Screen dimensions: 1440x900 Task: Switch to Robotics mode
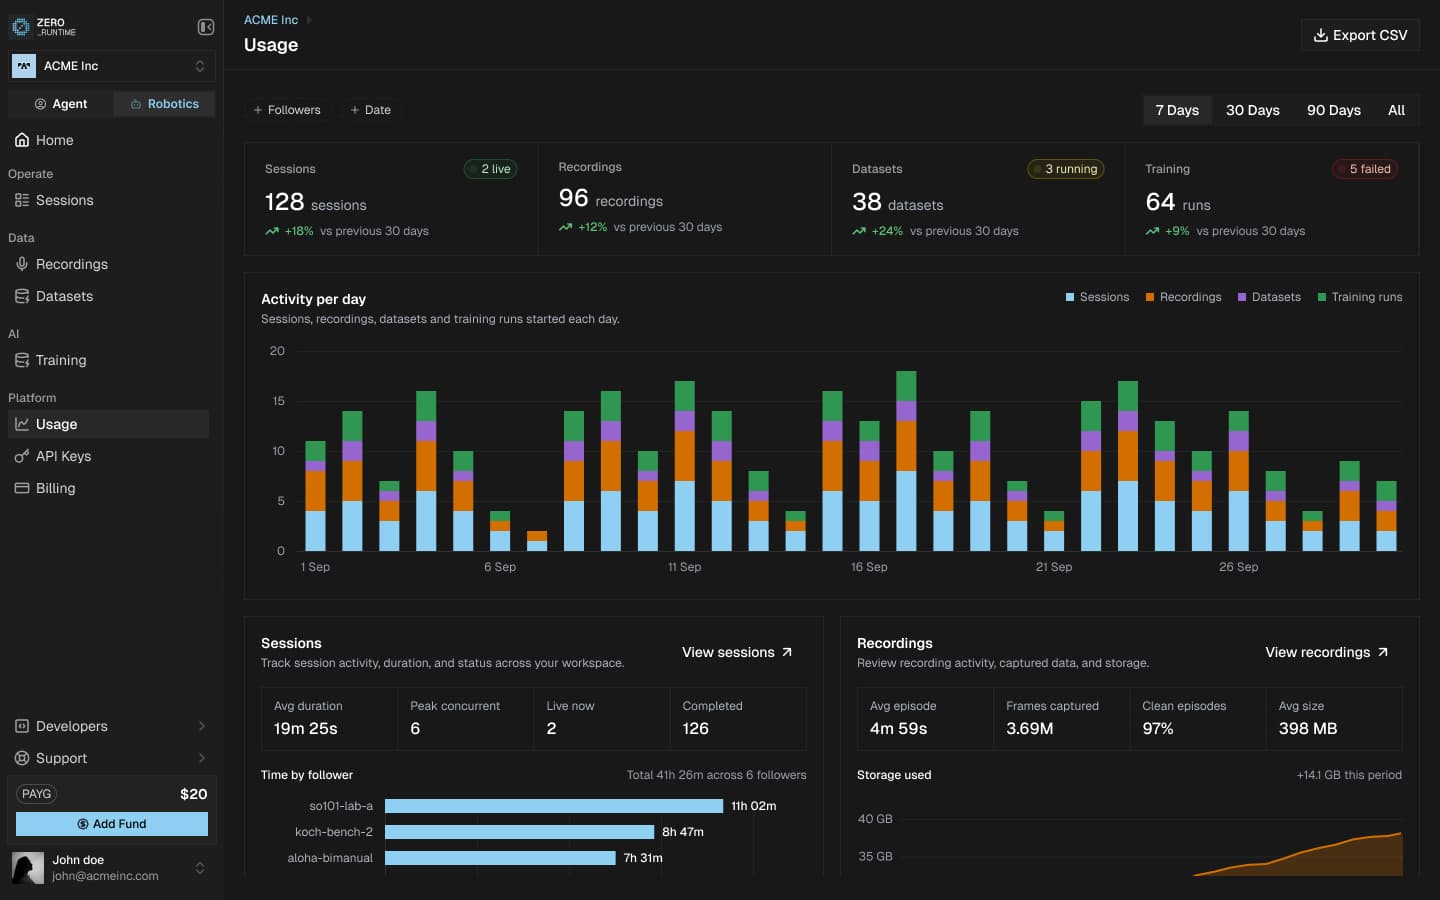164,104
